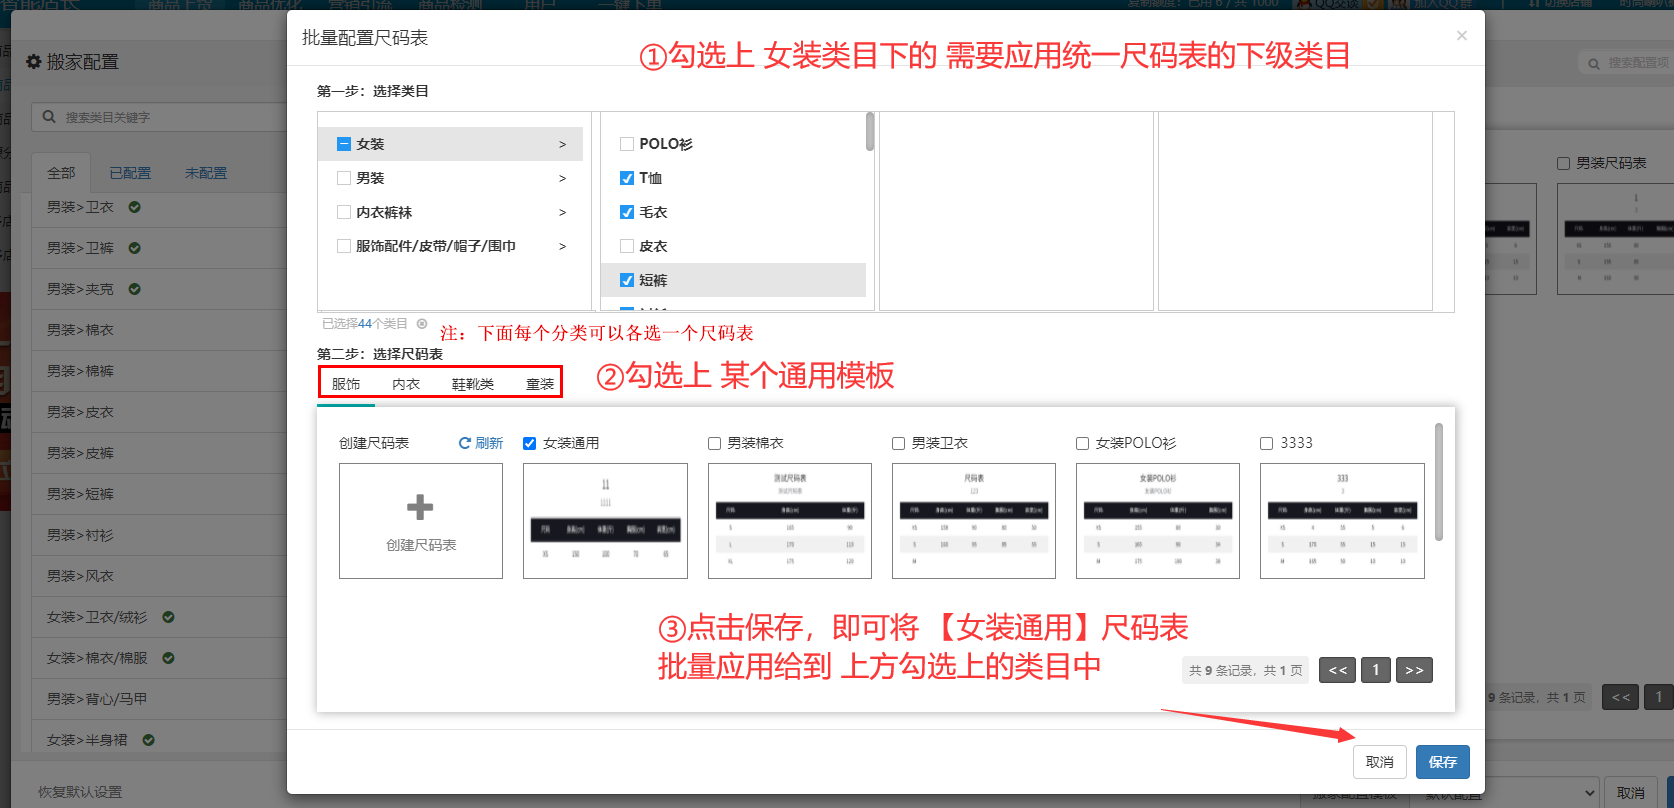Select the 女装POLO衫 size chart thumbnail
Screen dimensions: 1674x808
click(x=1157, y=521)
